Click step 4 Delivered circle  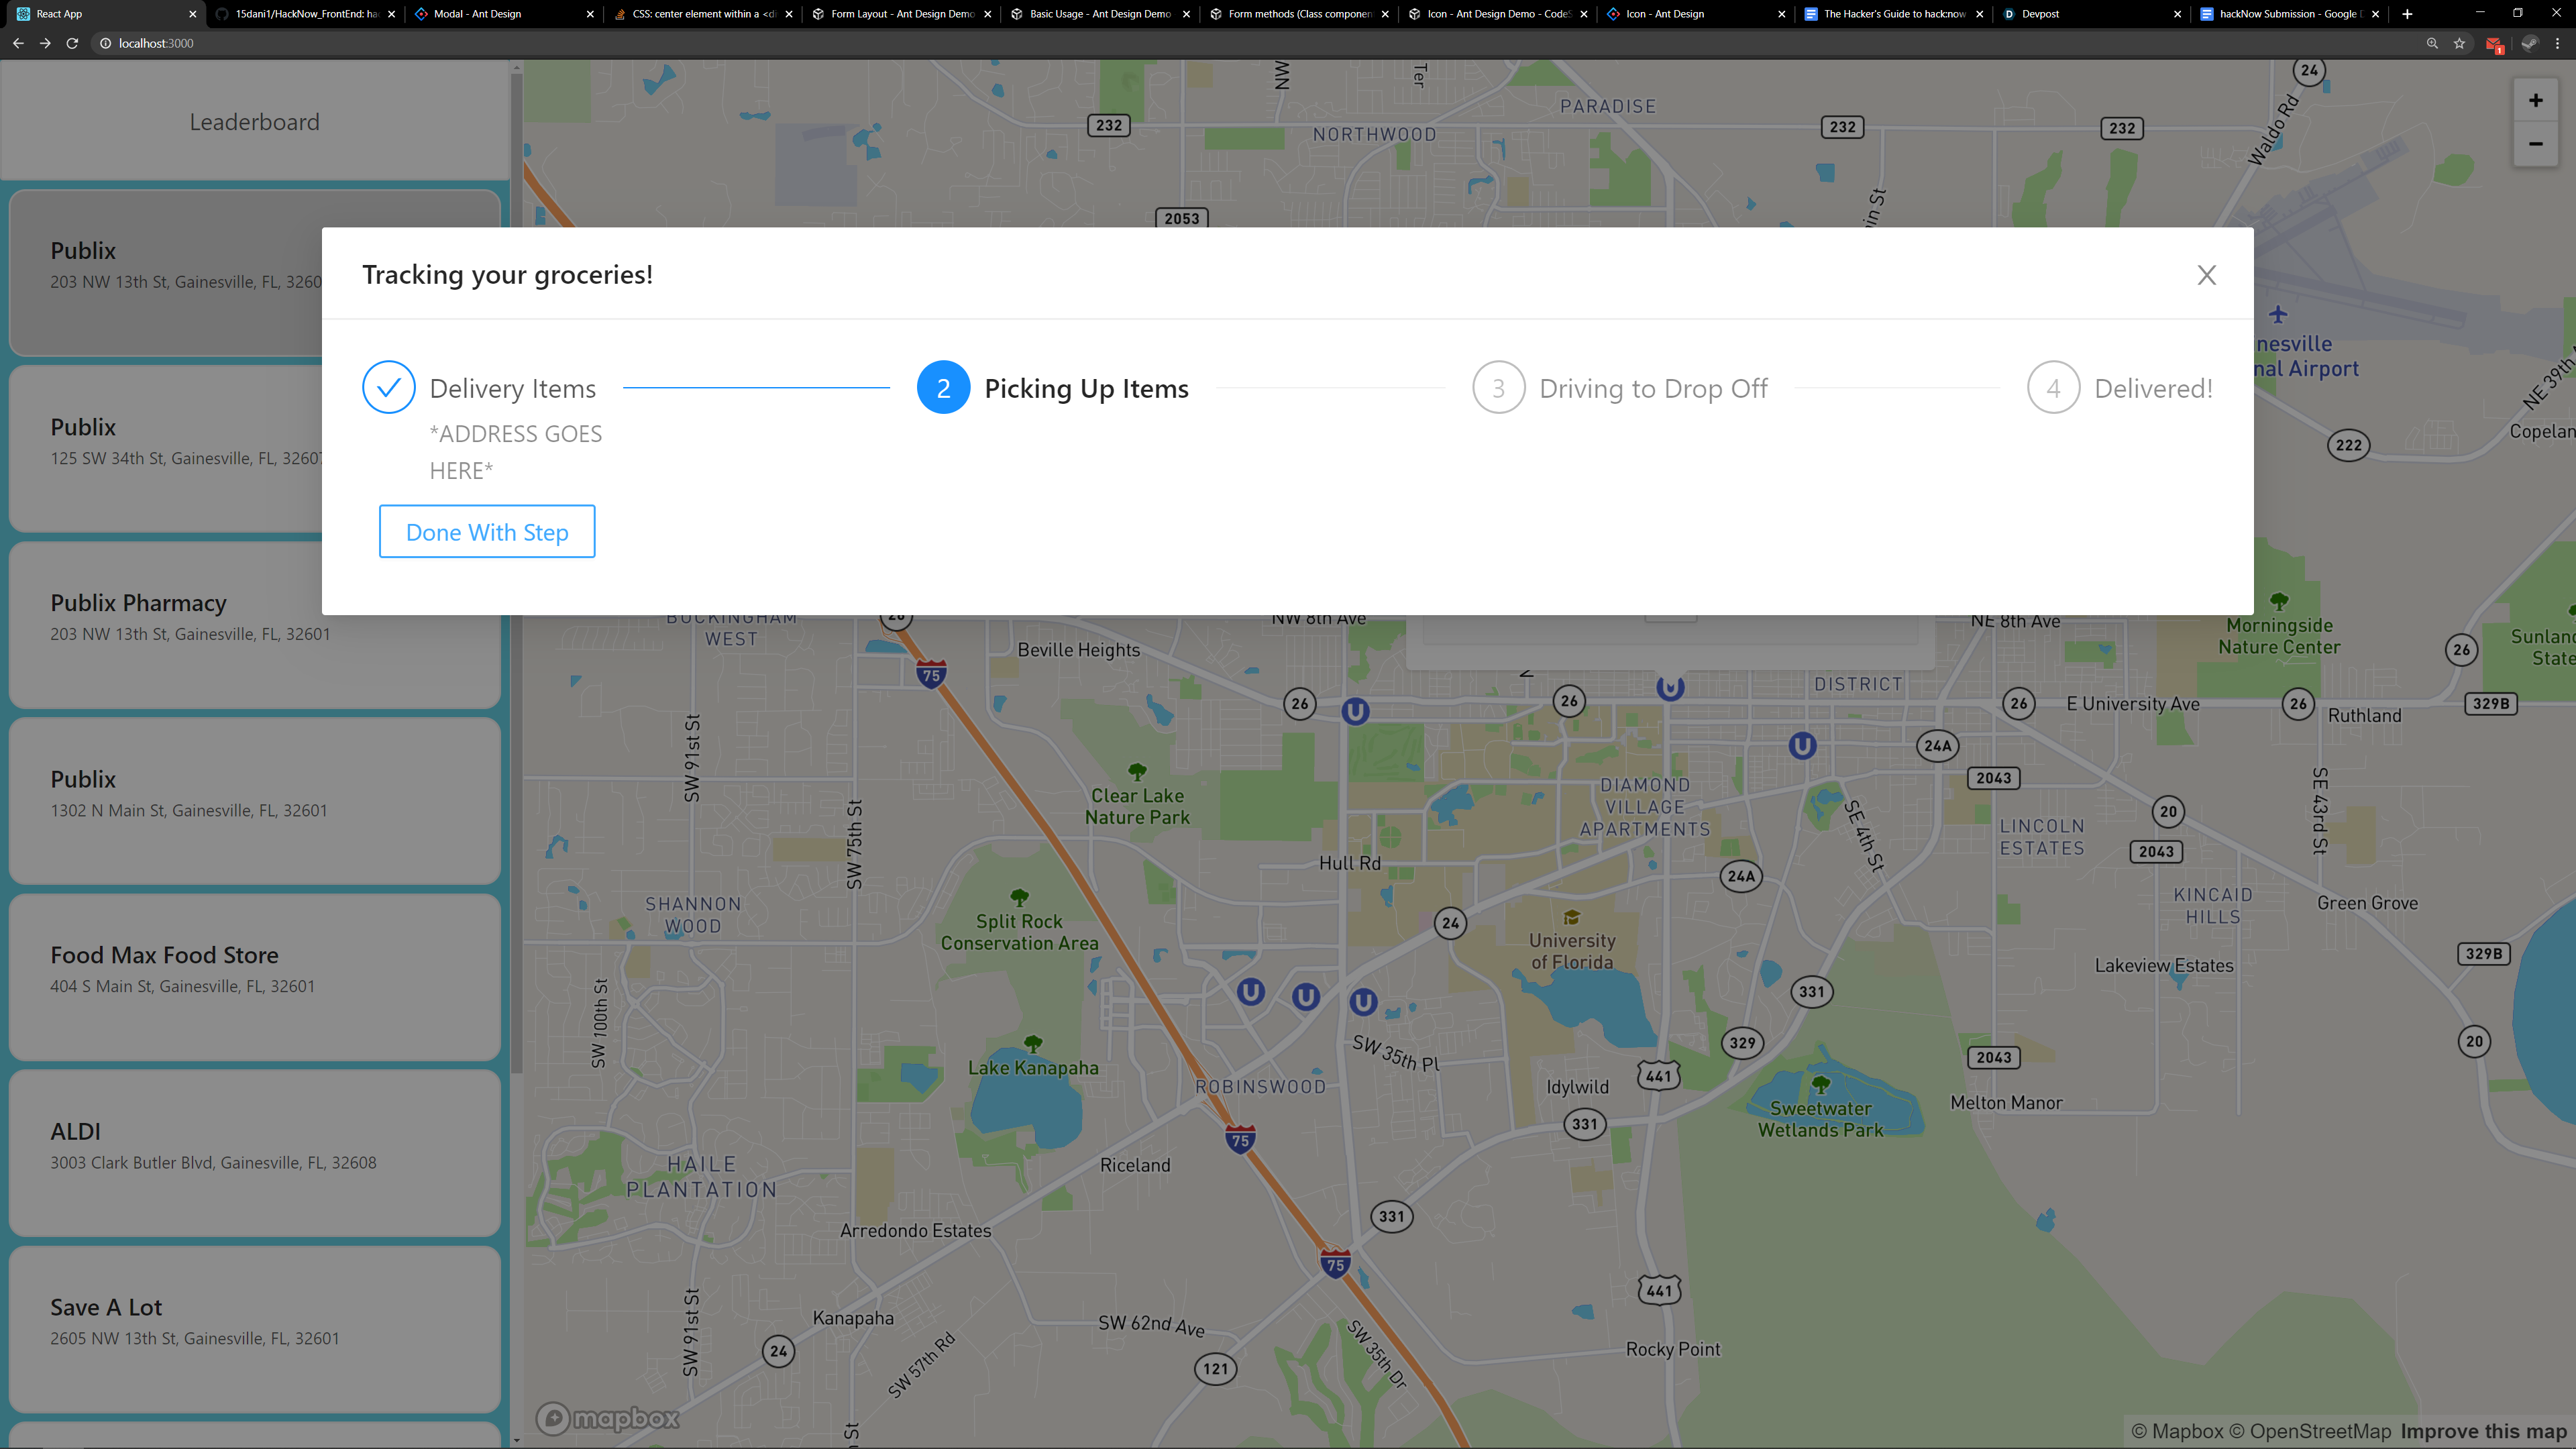tap(2053, 388)
